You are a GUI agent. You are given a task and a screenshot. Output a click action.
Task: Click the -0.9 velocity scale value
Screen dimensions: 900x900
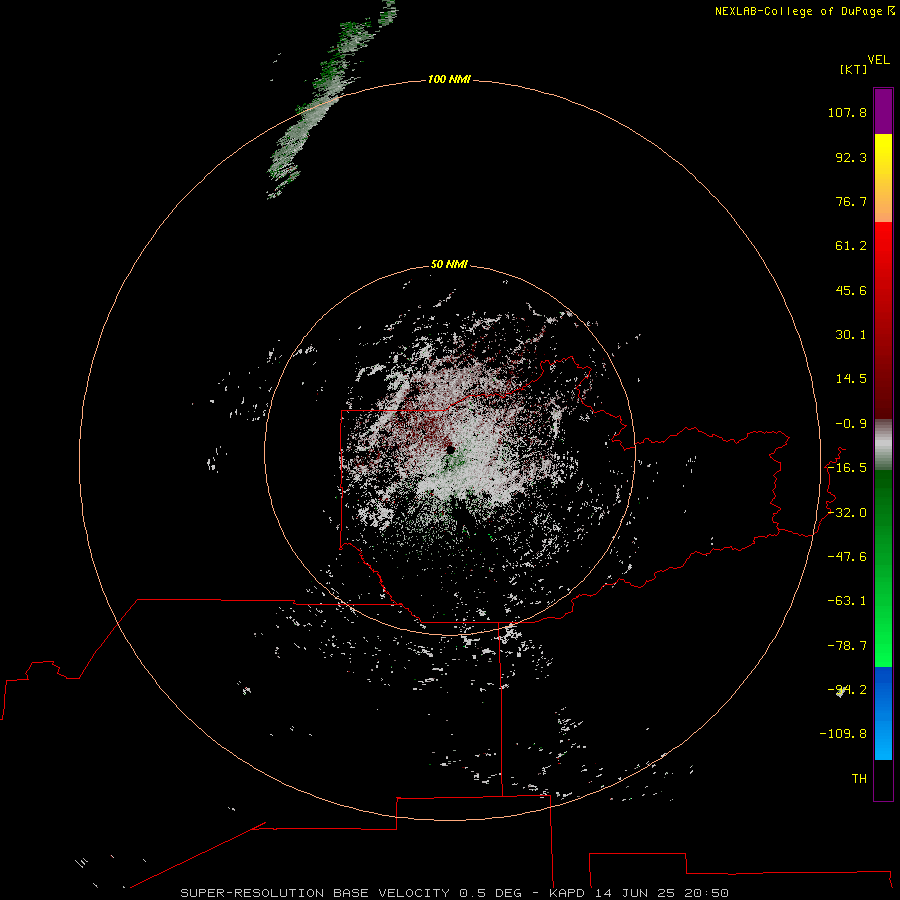tap(851, 424)
